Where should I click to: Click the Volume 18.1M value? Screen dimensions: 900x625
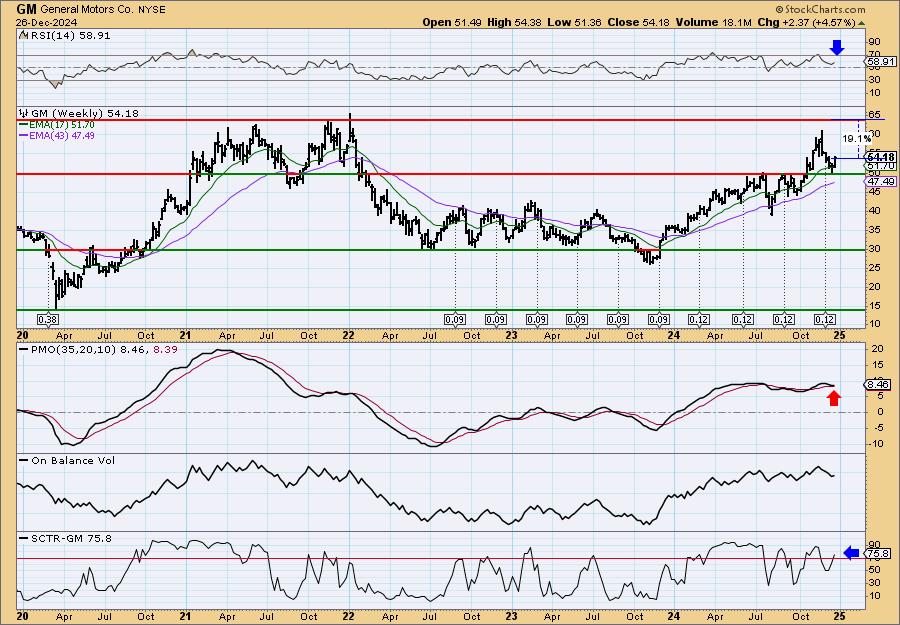click(712, 22)
